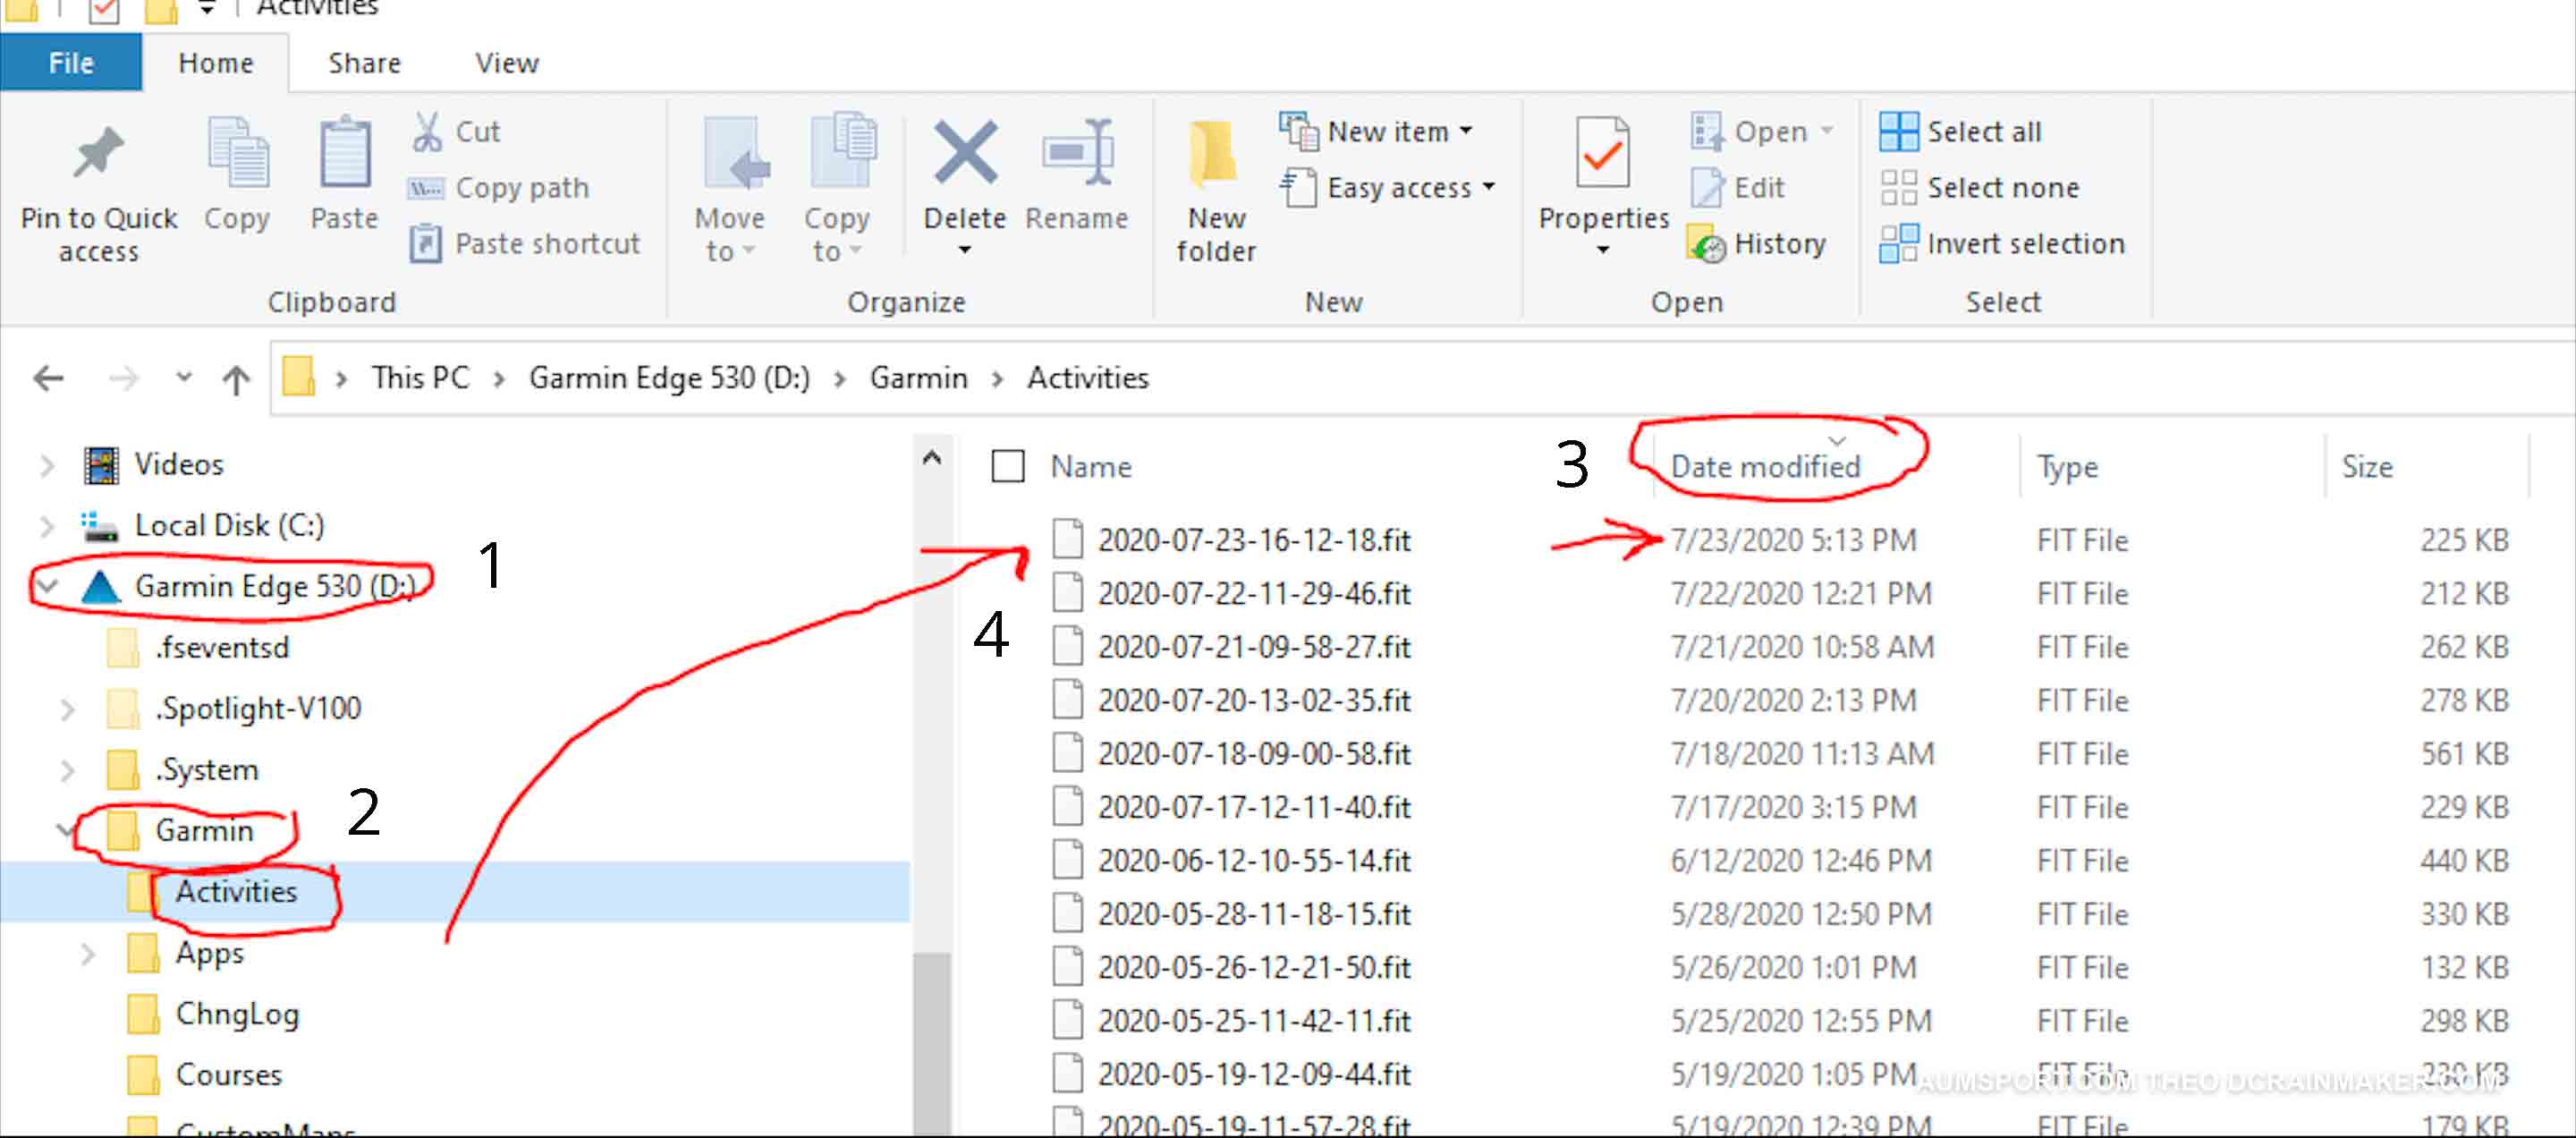
Task: Open the File menu tab
Action: [x=71, y=63]
